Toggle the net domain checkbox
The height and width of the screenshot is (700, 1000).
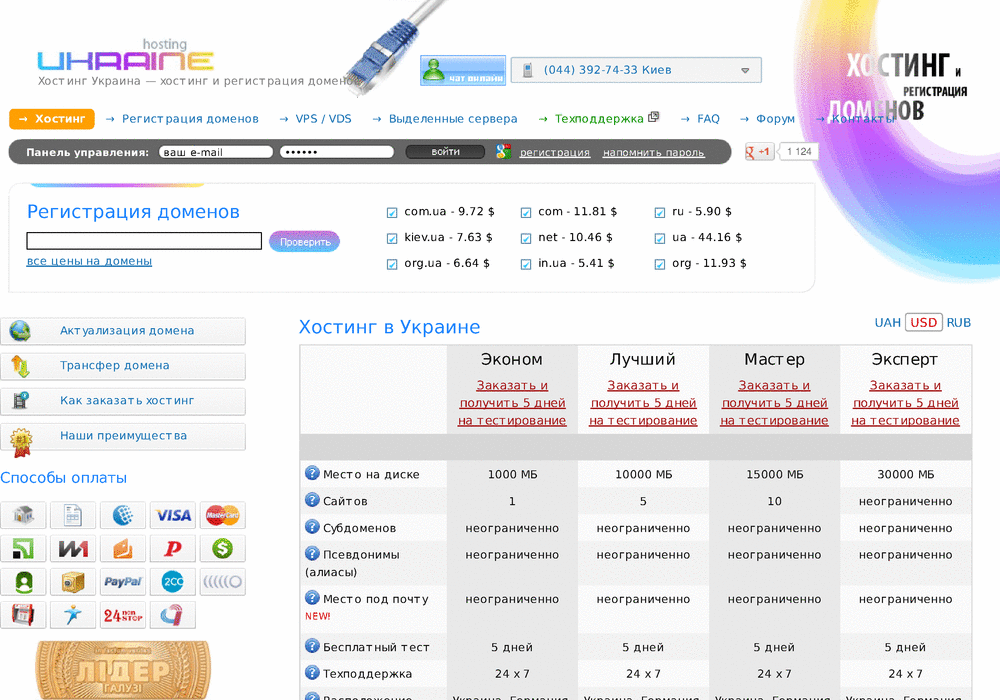[526, 239]
